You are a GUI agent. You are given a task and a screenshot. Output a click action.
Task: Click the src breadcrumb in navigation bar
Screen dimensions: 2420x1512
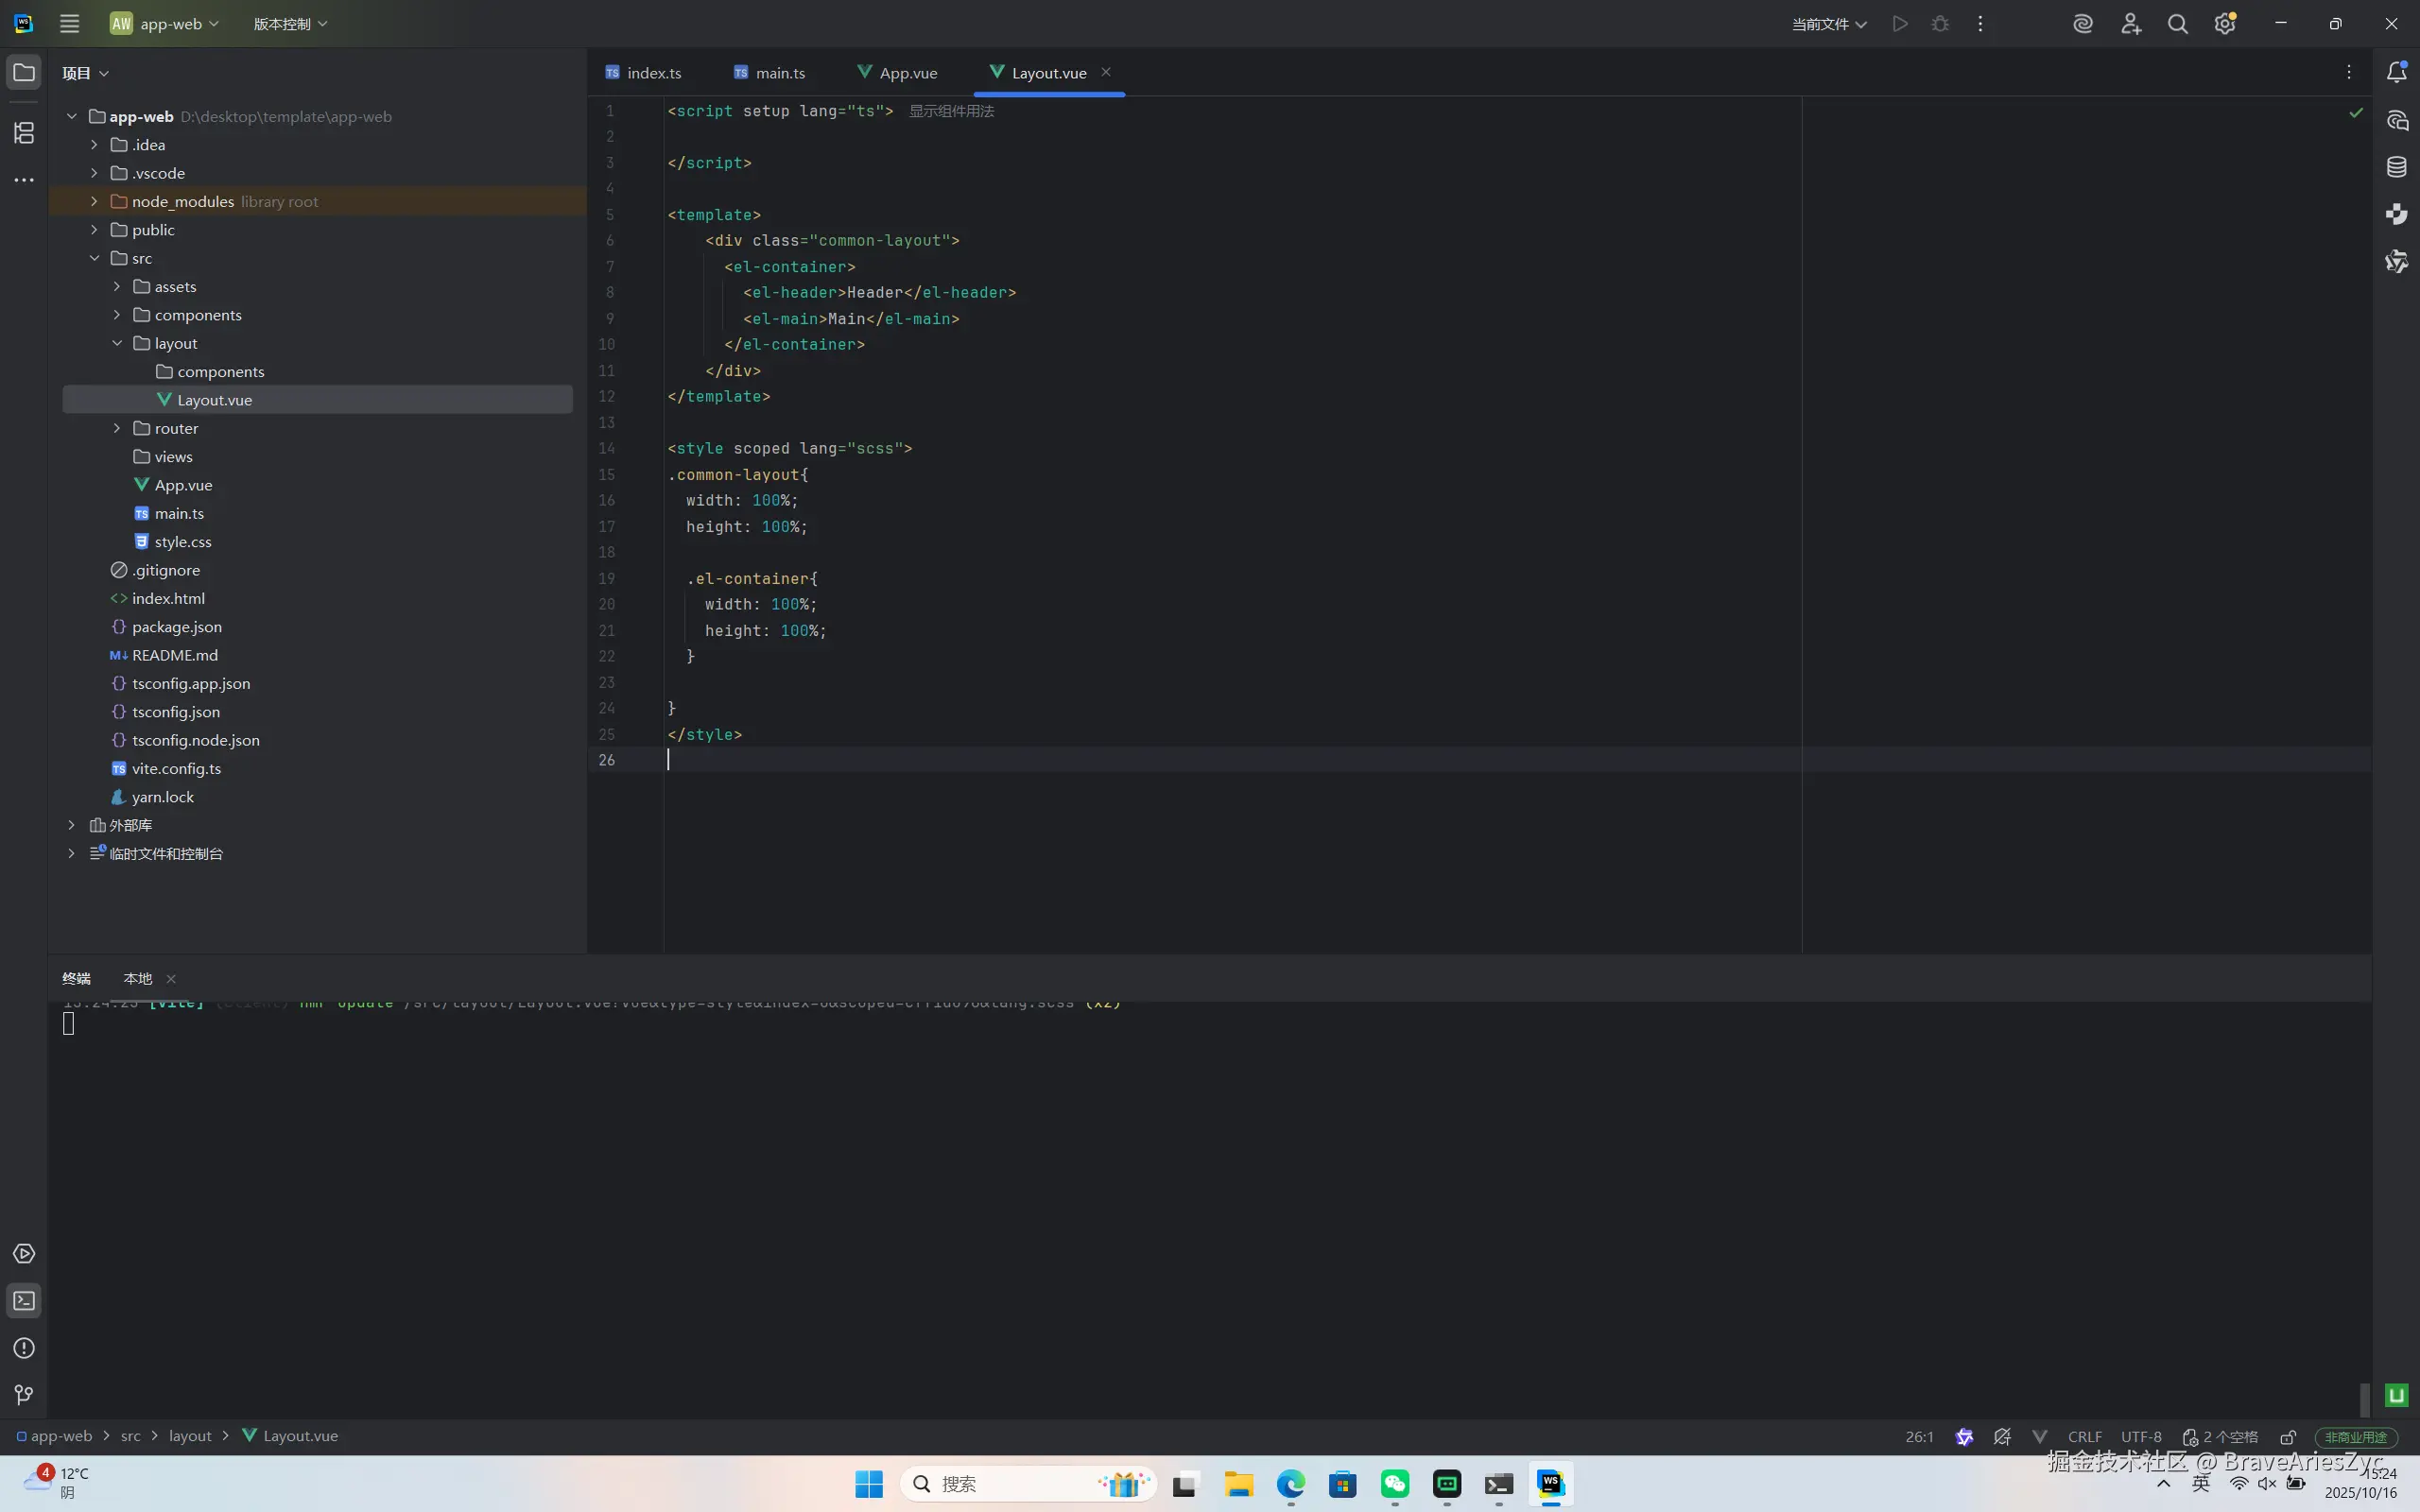[x=131, y=1436]
